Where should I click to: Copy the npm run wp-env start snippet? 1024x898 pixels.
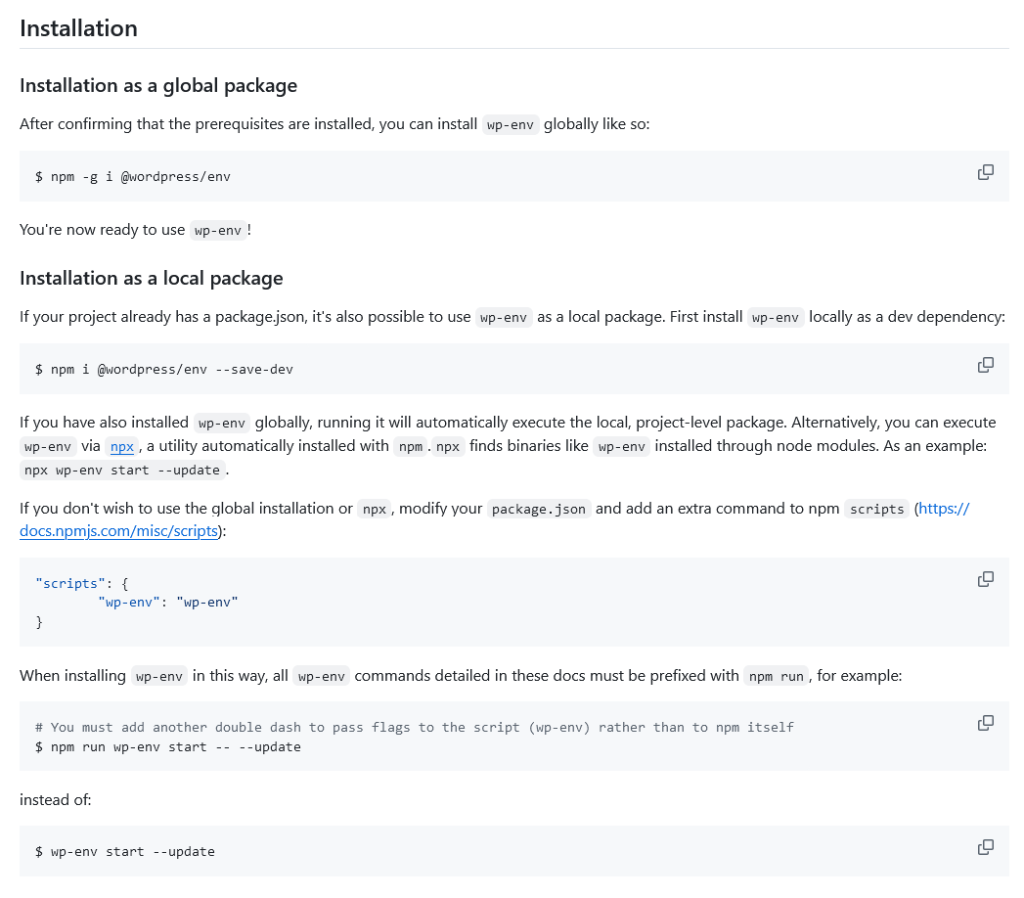point(985,723)
